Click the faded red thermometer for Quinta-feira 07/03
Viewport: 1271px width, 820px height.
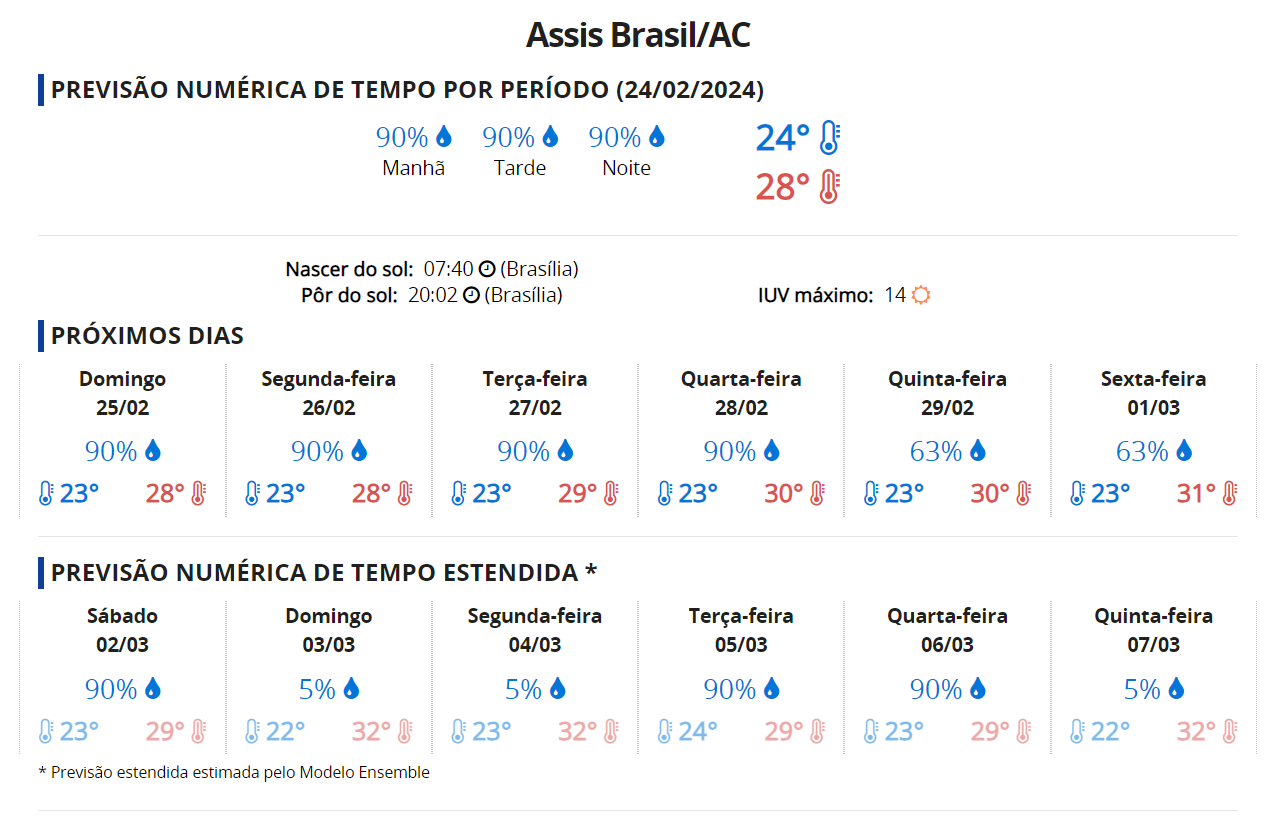(1229, 732)
